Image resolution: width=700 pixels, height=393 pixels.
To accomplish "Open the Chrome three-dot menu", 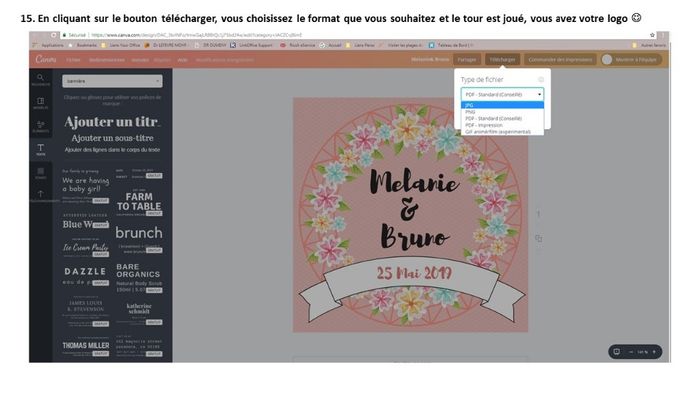I will [x=663, y=35].
